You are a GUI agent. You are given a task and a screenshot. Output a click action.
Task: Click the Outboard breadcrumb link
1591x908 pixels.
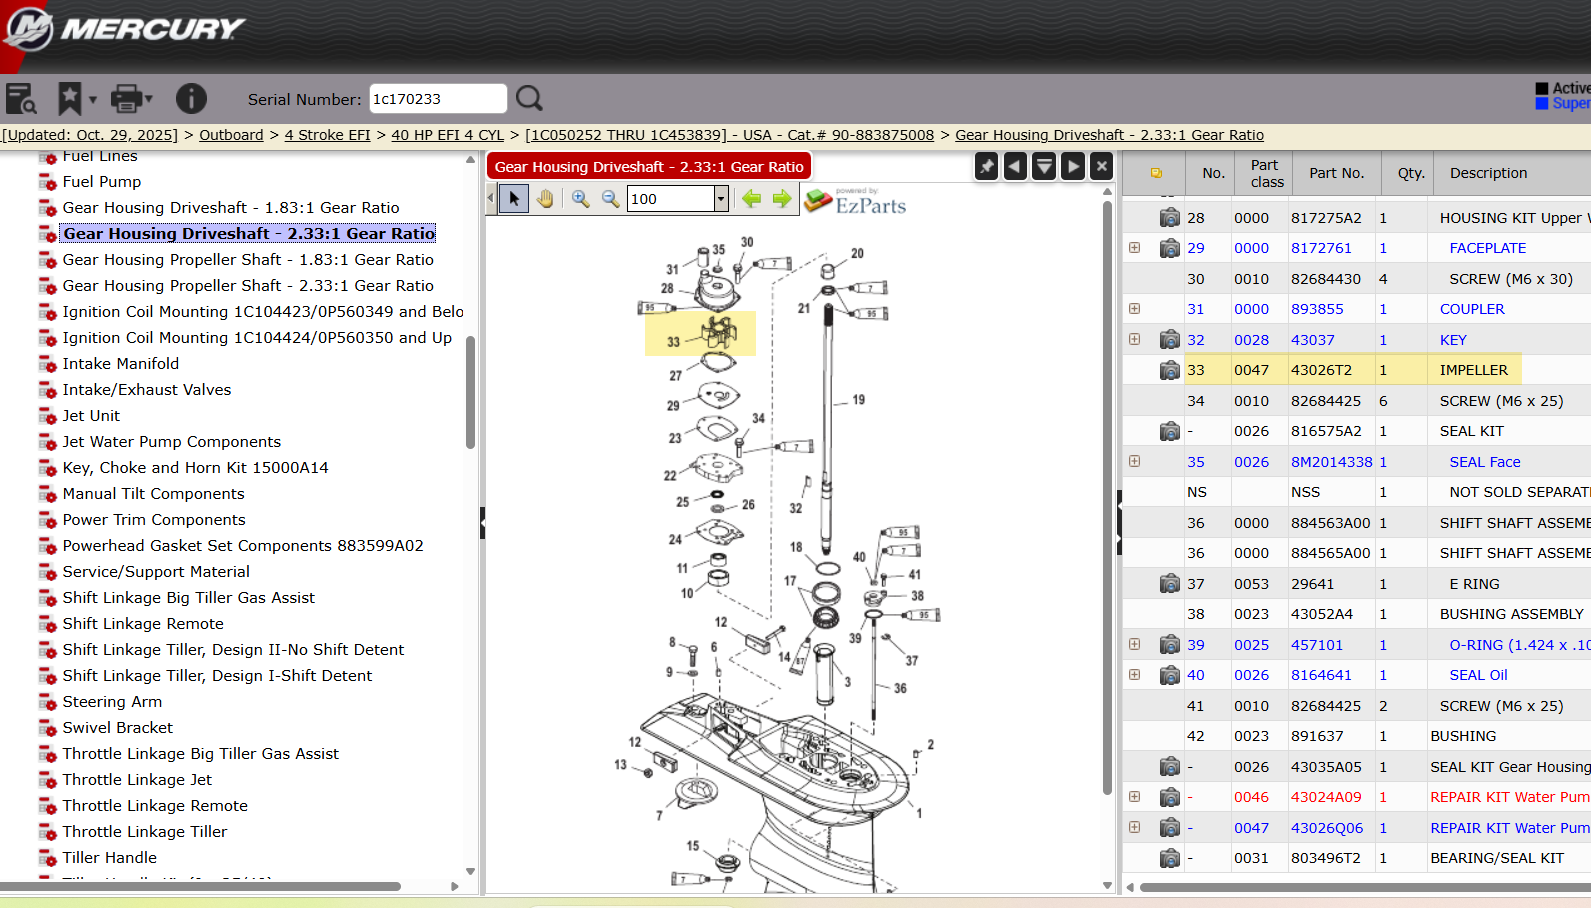[x=231, y=135]
